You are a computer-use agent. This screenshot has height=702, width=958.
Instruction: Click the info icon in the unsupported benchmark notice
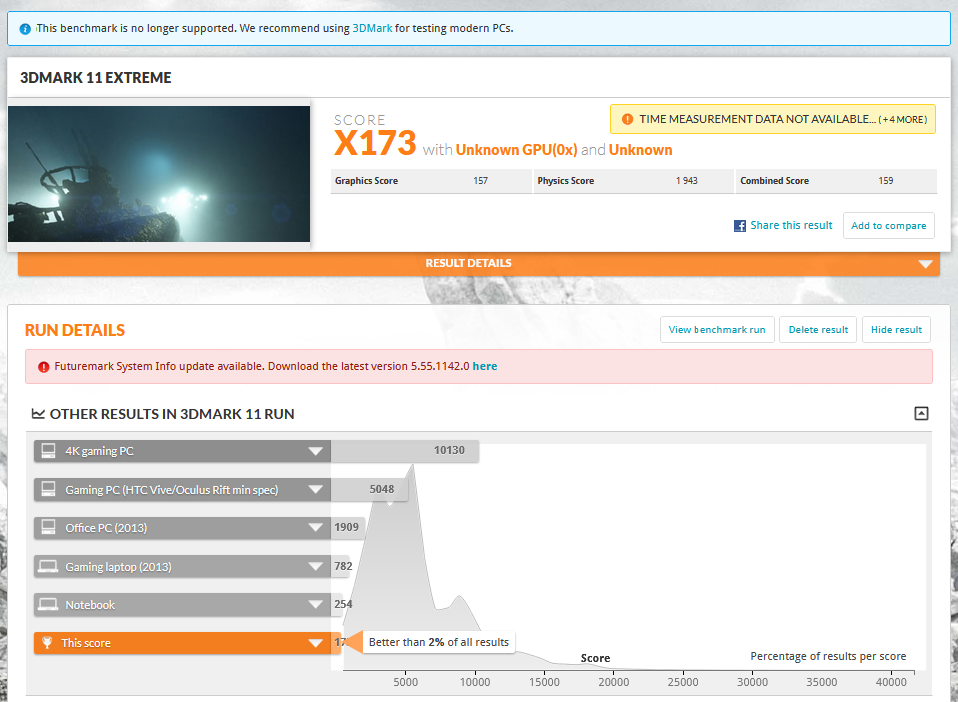[x=25, y=29]
